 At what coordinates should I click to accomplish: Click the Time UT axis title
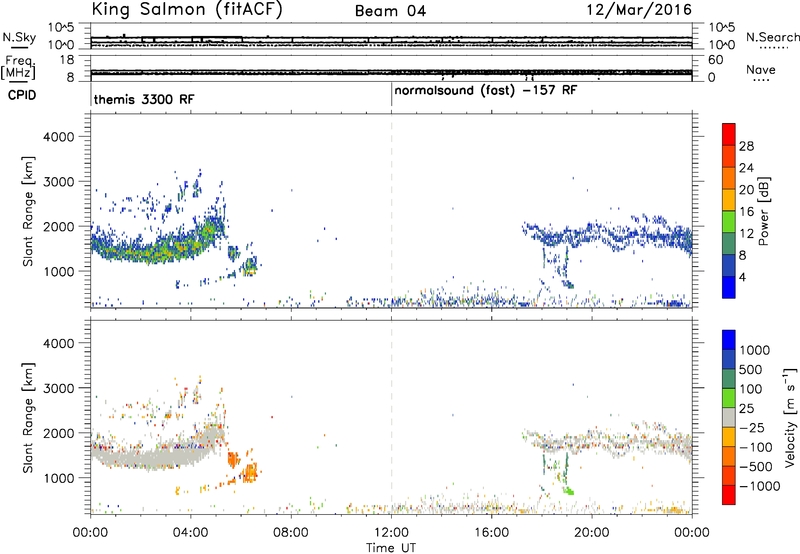(x=391, y=548)
